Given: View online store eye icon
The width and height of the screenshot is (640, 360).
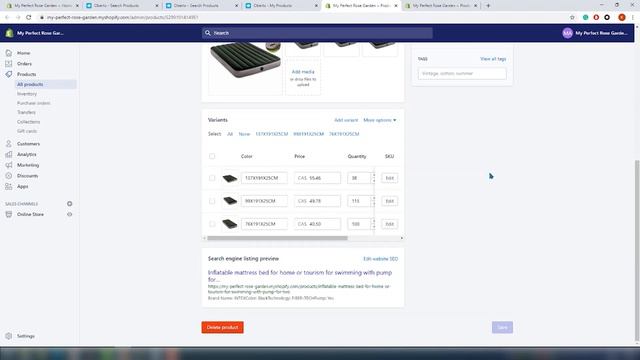Looking at the screenshot, I should point(69,214).
